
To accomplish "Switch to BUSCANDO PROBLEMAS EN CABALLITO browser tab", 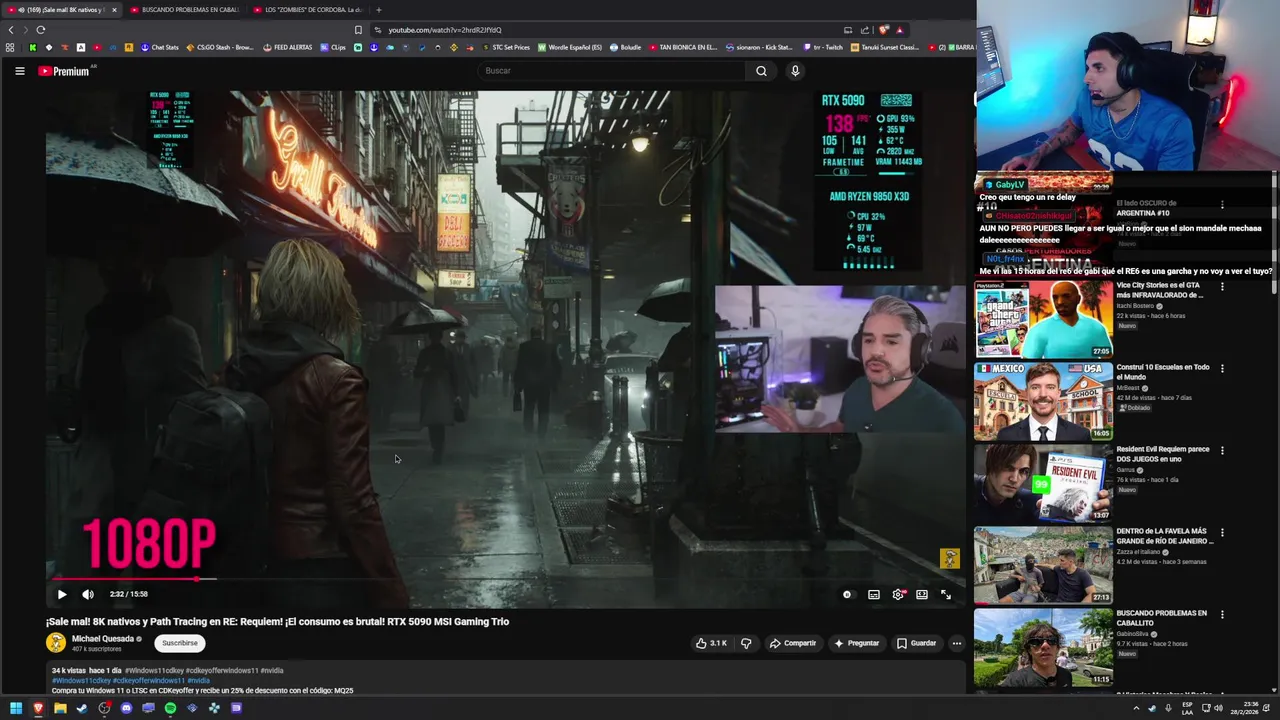I will click(184, 10).
